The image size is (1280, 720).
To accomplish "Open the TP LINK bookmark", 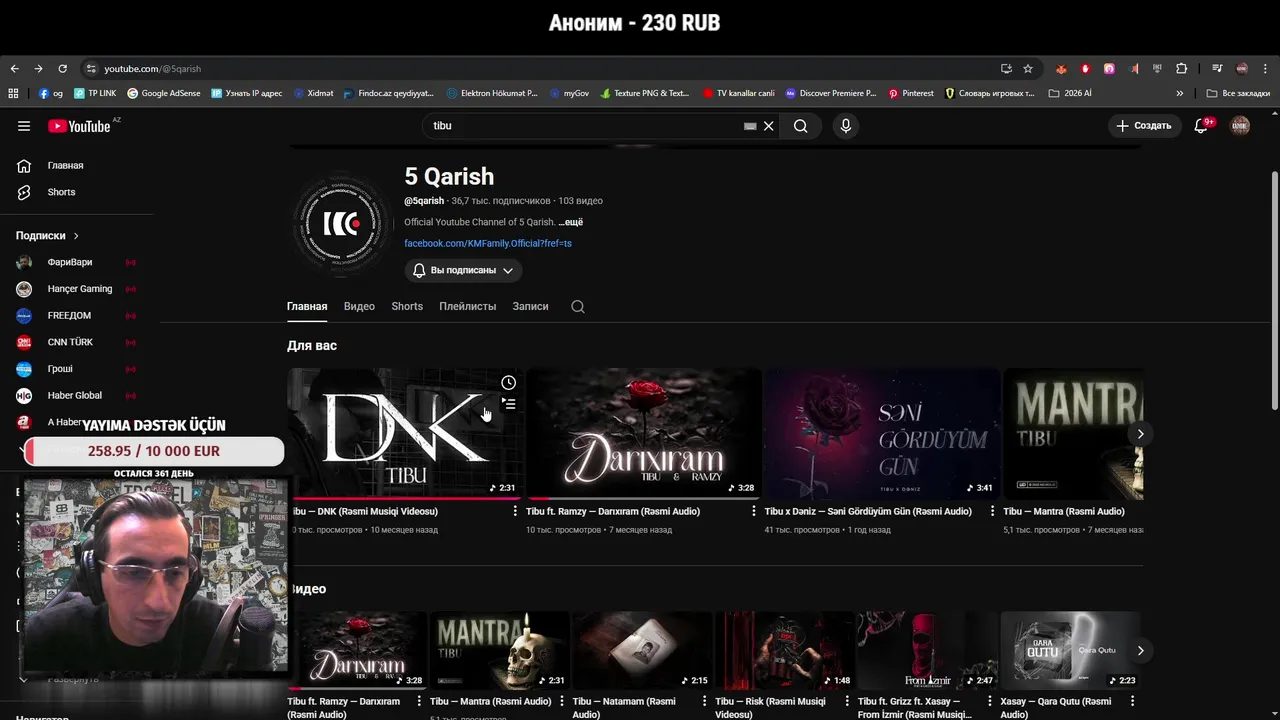I will pyautogui.click(x=95, y=93).
